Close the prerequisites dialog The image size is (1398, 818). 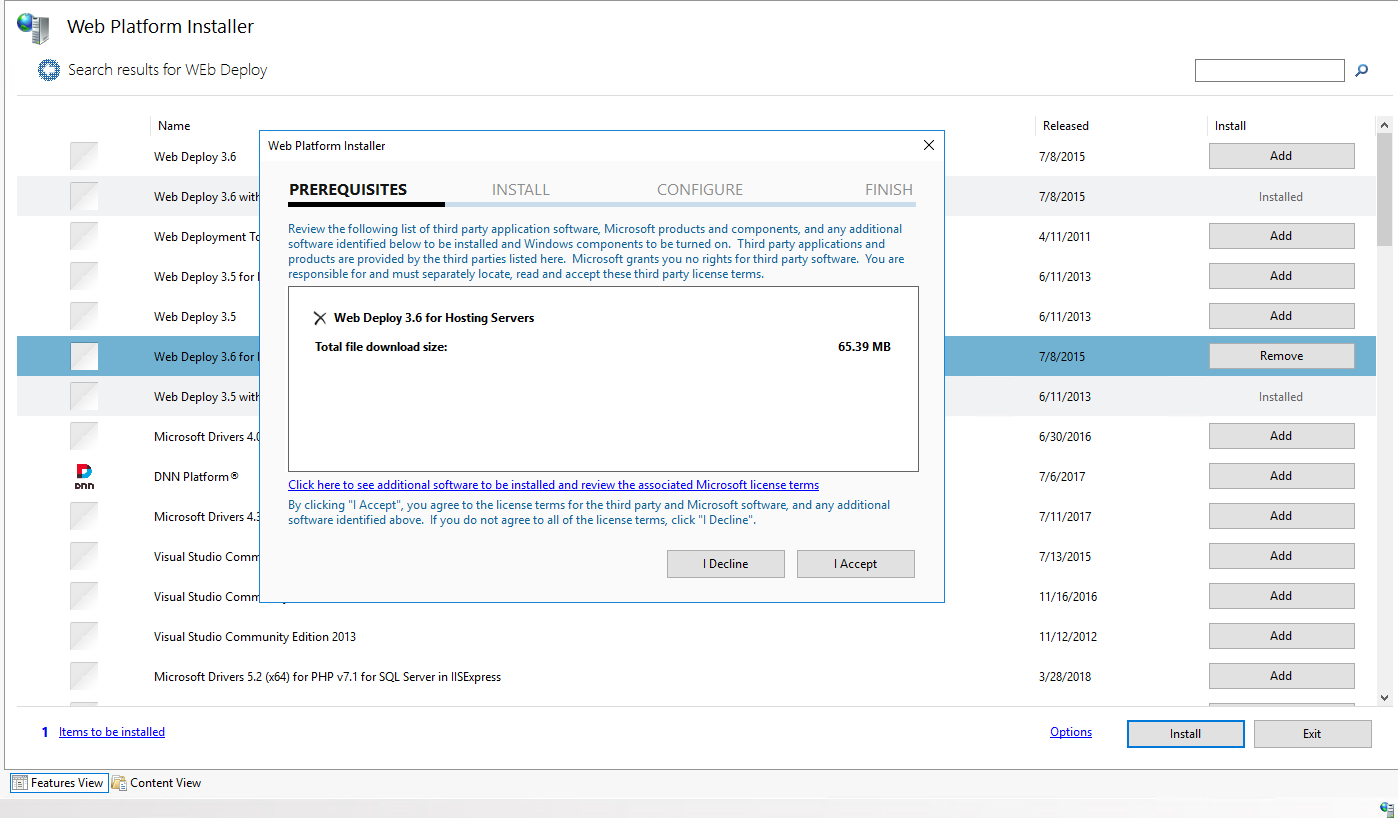(928, 146)
